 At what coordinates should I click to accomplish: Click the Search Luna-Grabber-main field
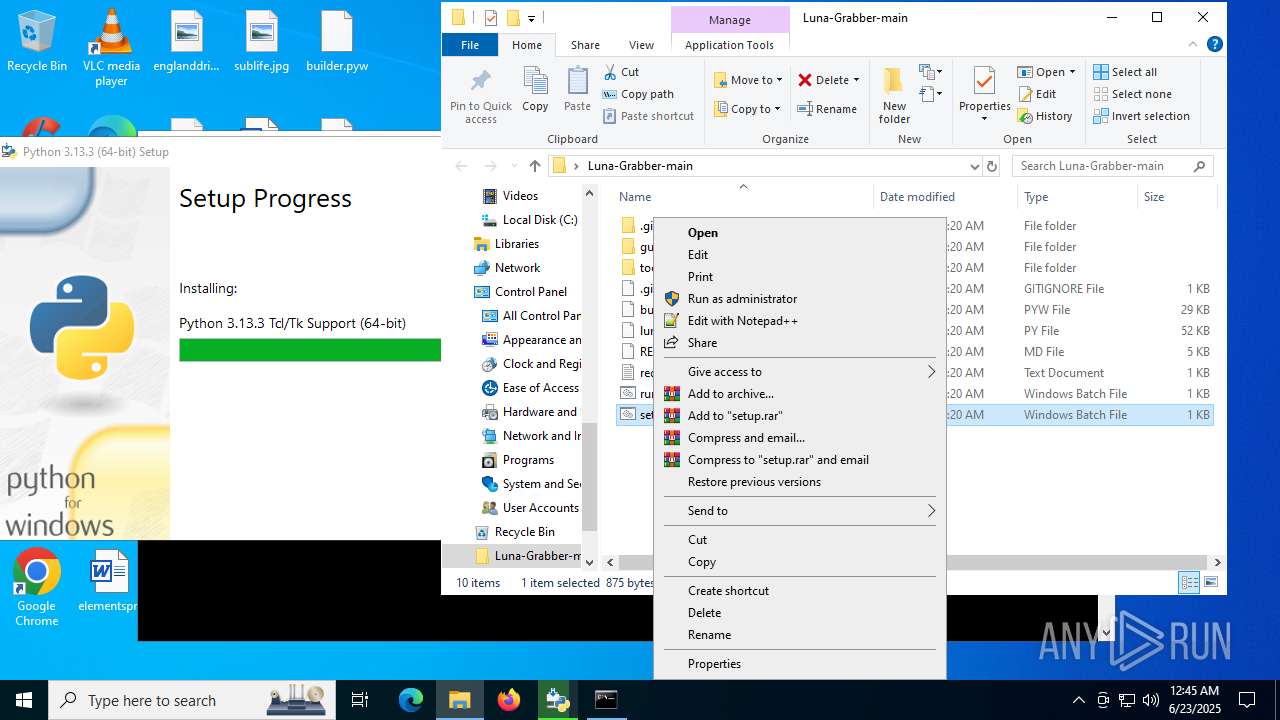(1112, 166)
